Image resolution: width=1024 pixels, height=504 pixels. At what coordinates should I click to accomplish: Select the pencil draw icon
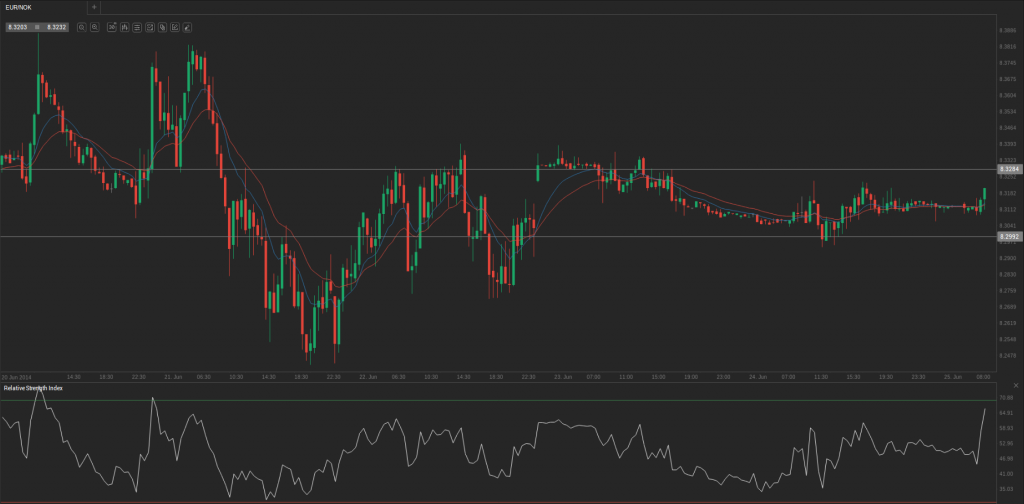(x=187, y=27)
